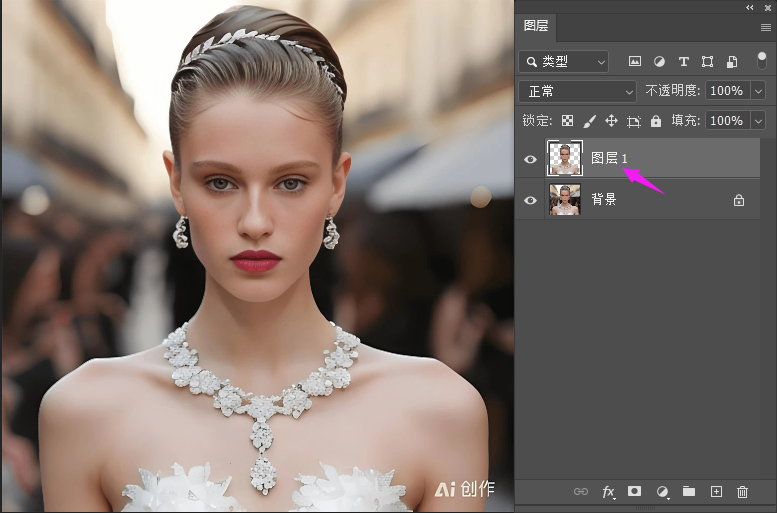Filter layers by type (T) icon
Viewport: 777px width, 513px height.
(683, 61)
